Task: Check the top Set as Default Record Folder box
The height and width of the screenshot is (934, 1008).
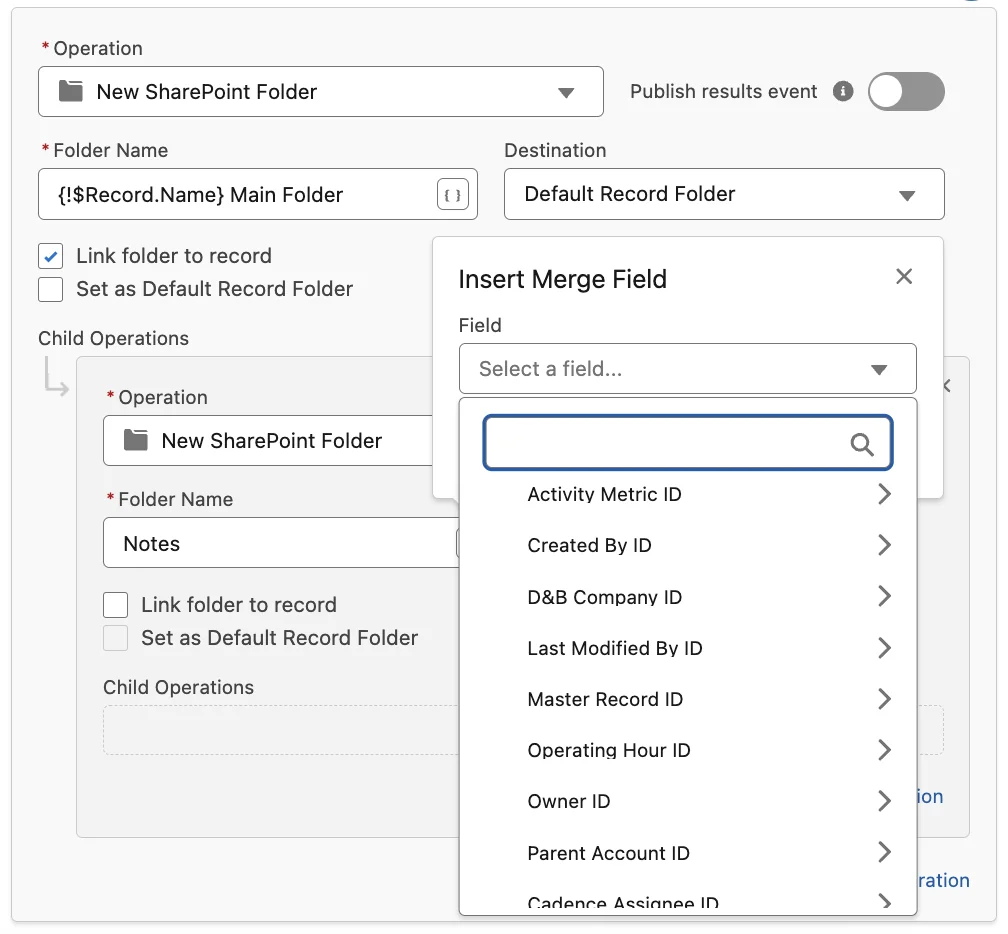Action: [51, 289]
